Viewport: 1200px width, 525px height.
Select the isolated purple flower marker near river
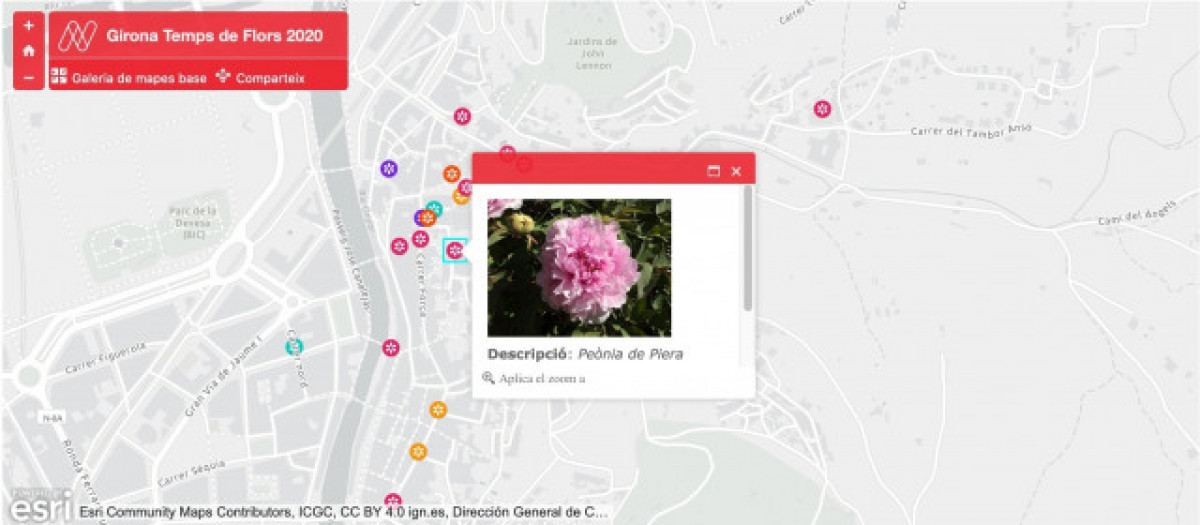pyautogui.click(x=389, y=168)
